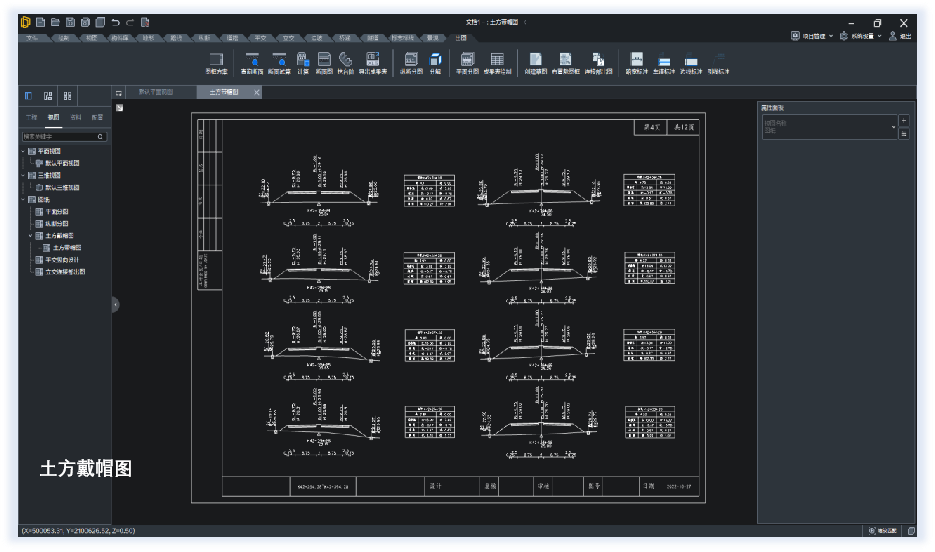Click the Save file icon in the quick toolbar
The width and height of the screenshot is (935, 552).
point(71,22)
